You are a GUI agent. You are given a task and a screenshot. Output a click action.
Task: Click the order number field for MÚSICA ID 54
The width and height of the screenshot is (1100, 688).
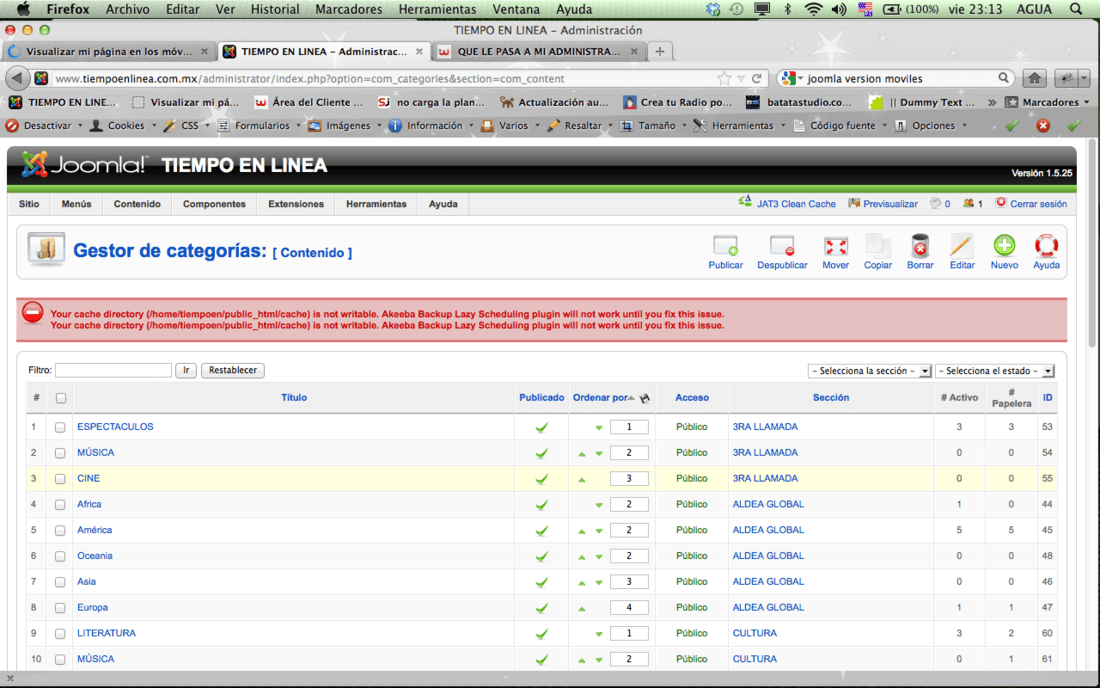point(629,453)
